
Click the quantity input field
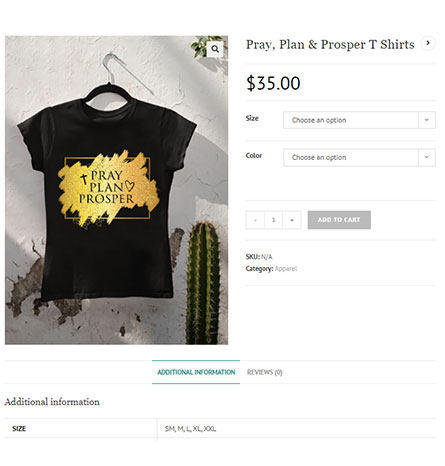click(274, 220)
